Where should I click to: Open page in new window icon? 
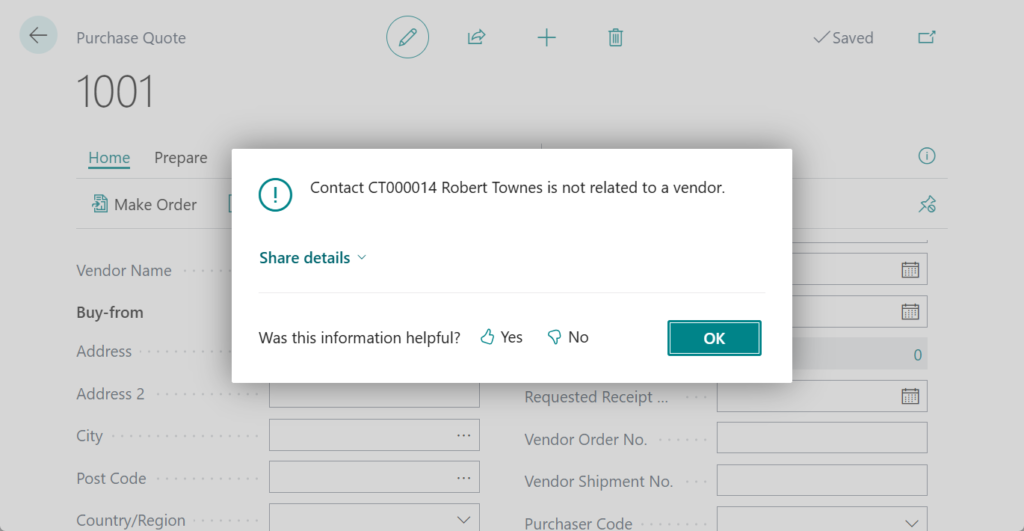(927, 38)
